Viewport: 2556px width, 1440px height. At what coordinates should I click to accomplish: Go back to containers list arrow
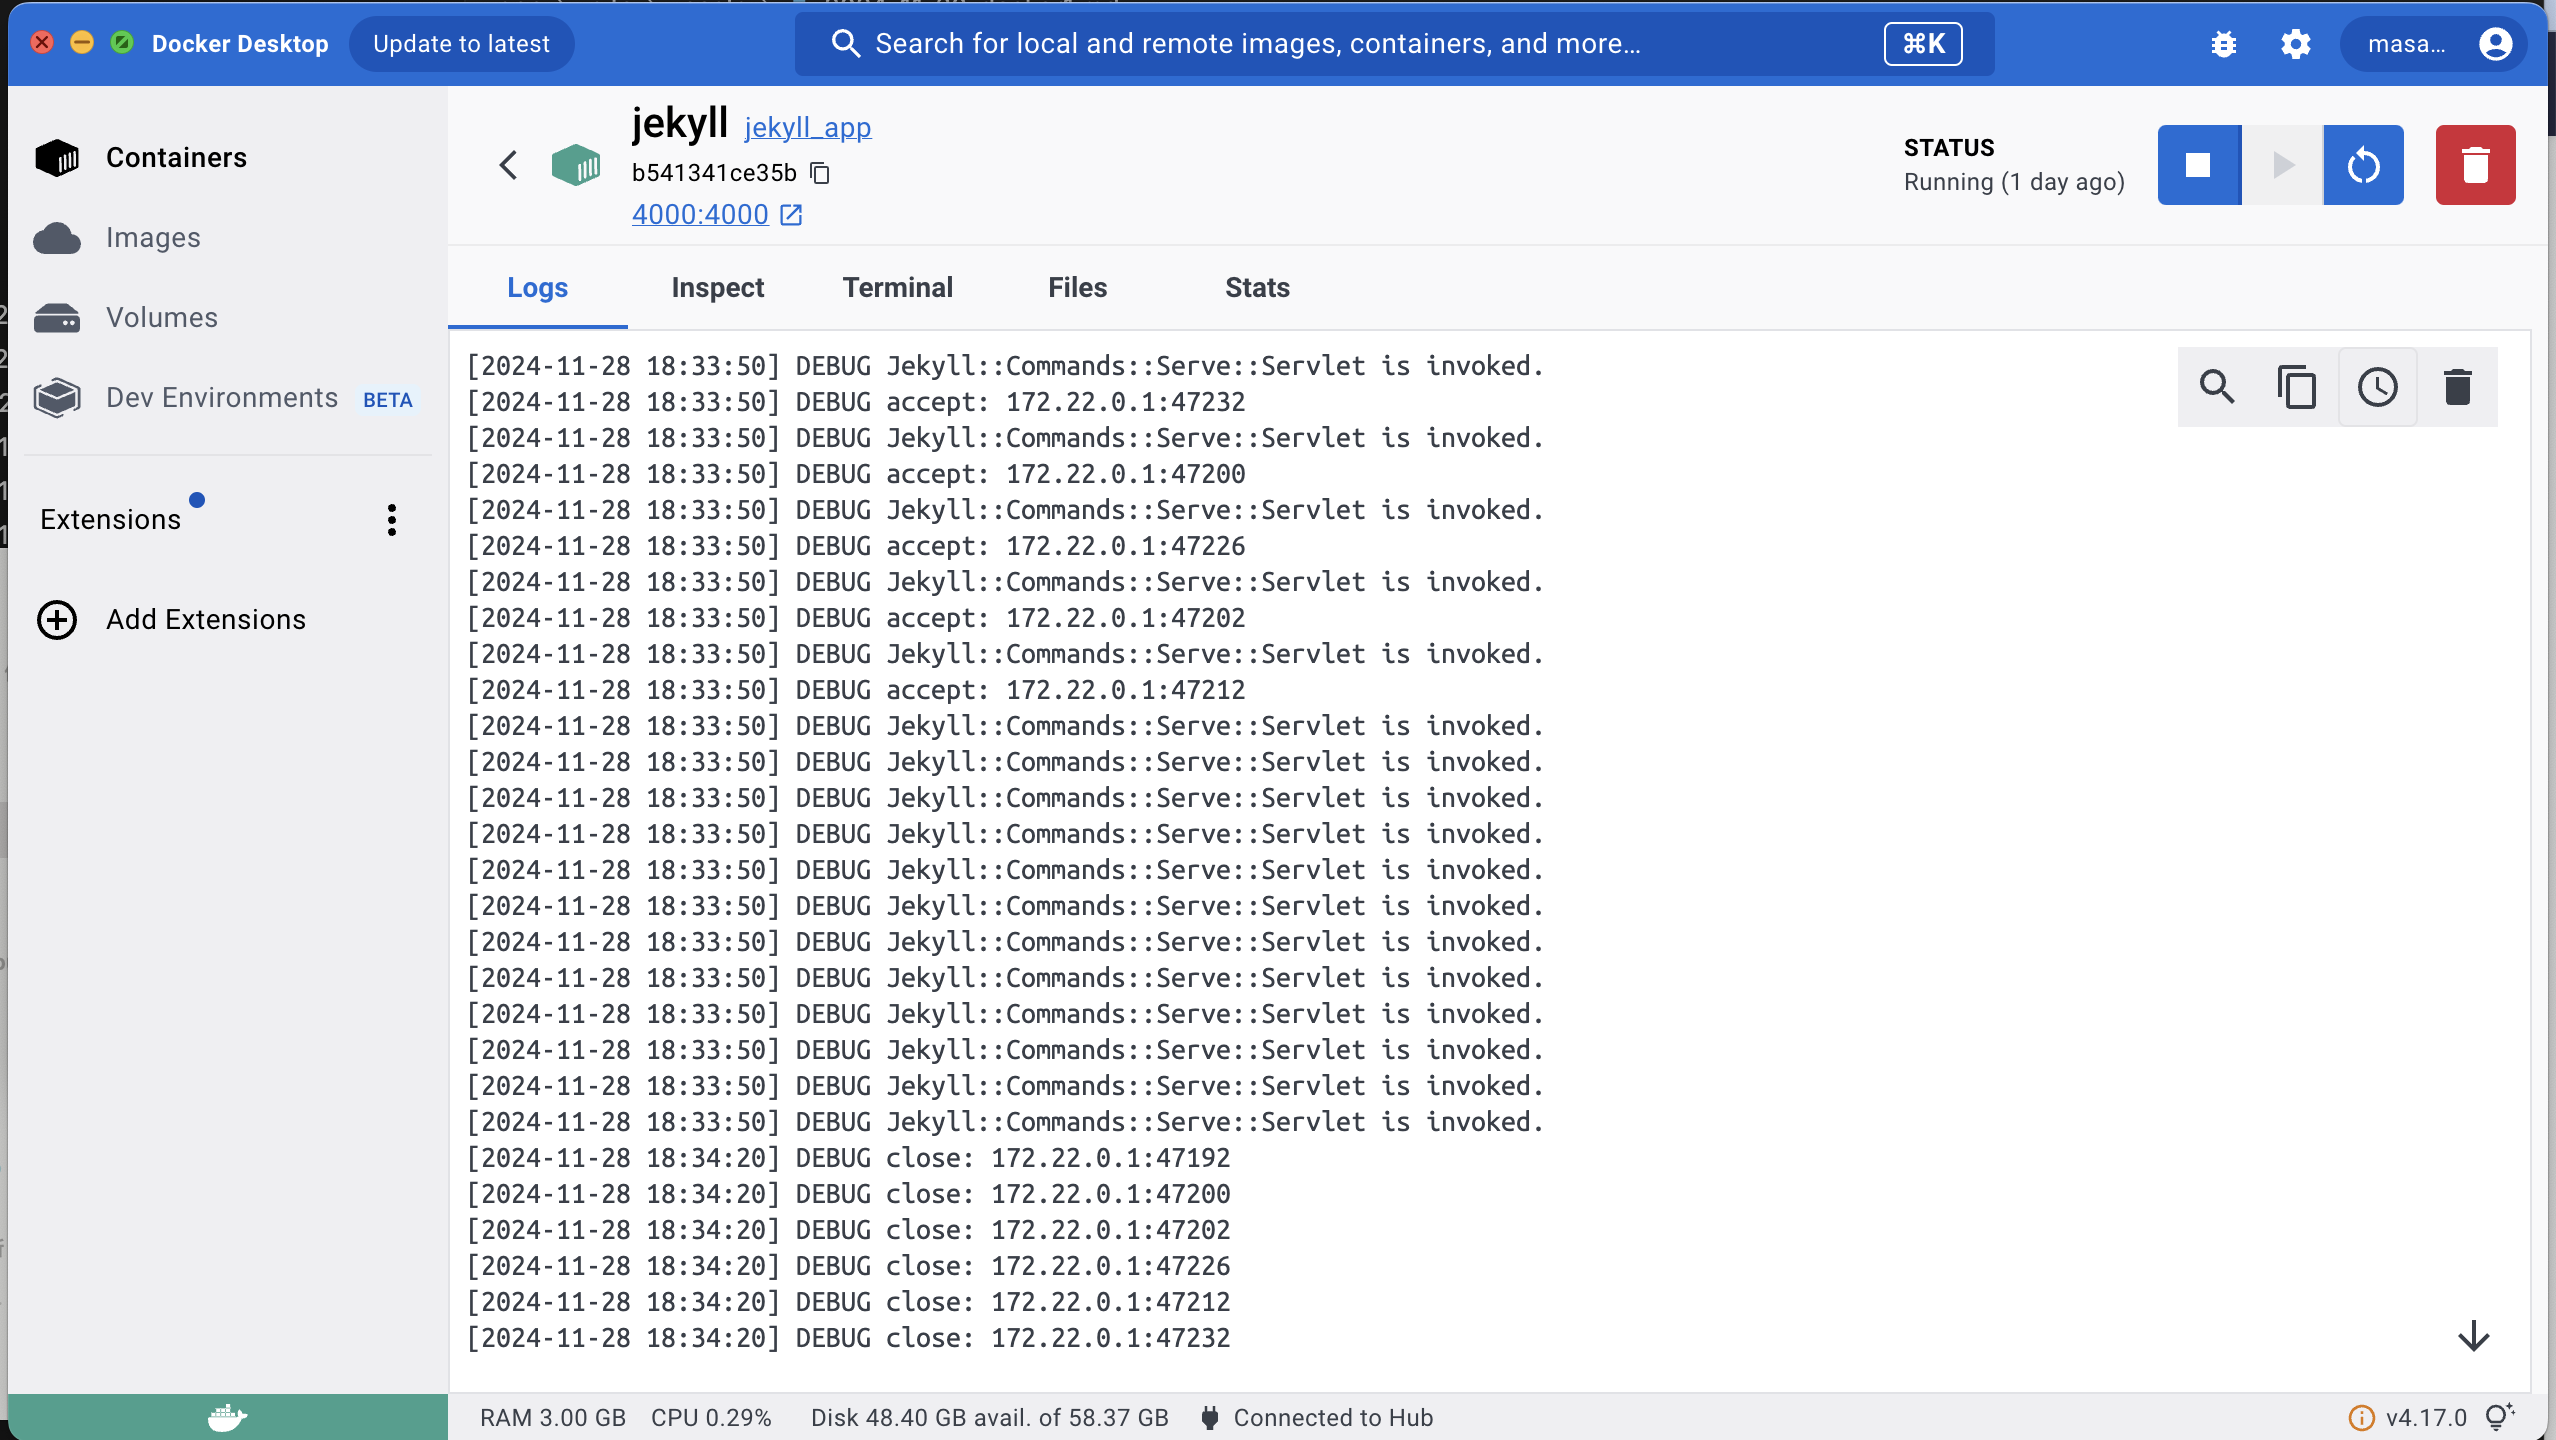(508, 165)
